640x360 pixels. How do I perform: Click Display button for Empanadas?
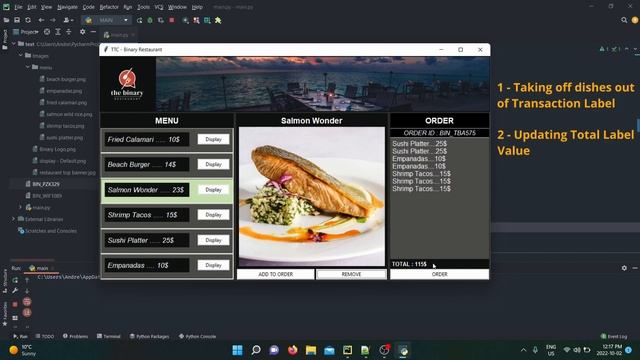(213, 265)
